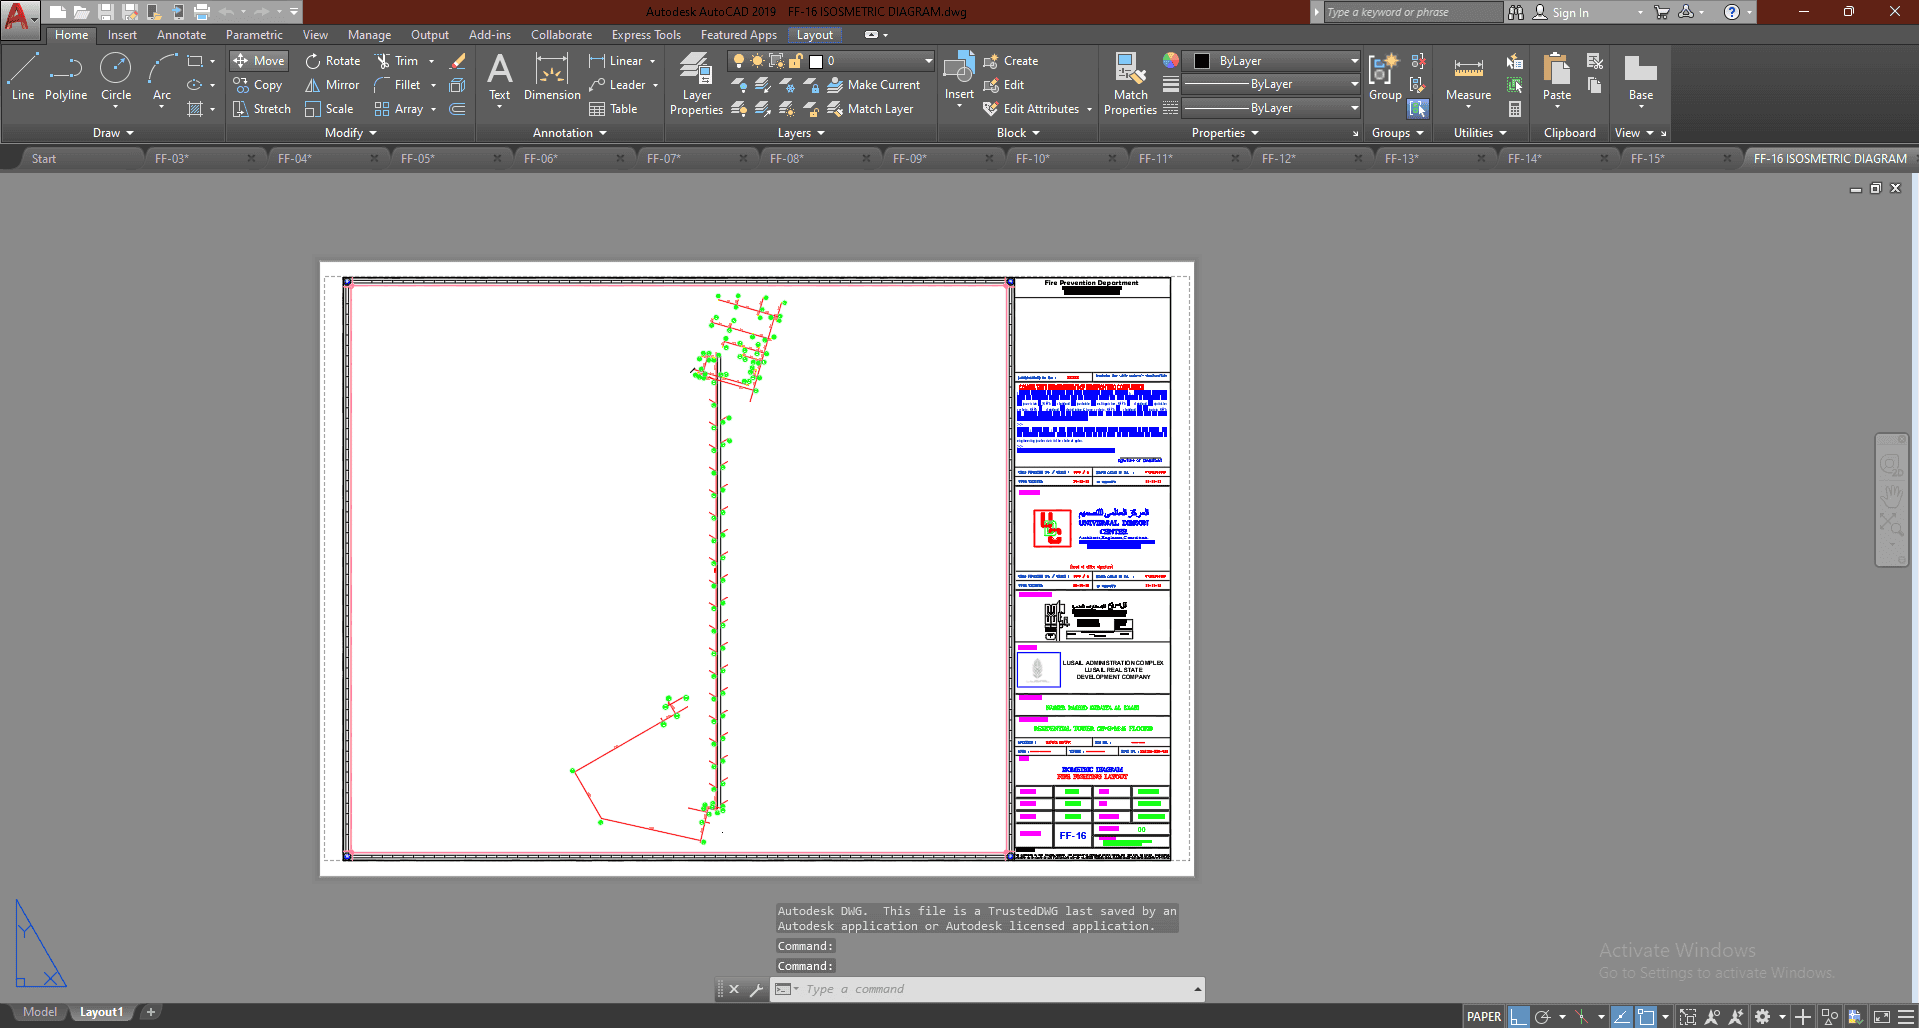Image resolution: width=1919 pixels, height=1028 pixels.
Task: Switch to the FF-10 drawing tab
Action: (1033, 159)
